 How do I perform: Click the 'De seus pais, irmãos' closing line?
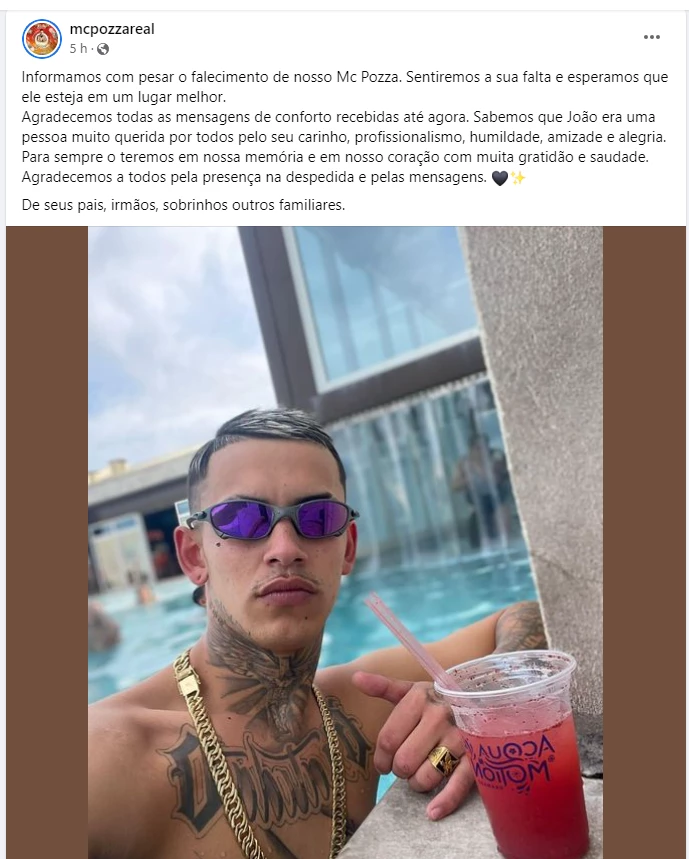(x=183, y=205)
